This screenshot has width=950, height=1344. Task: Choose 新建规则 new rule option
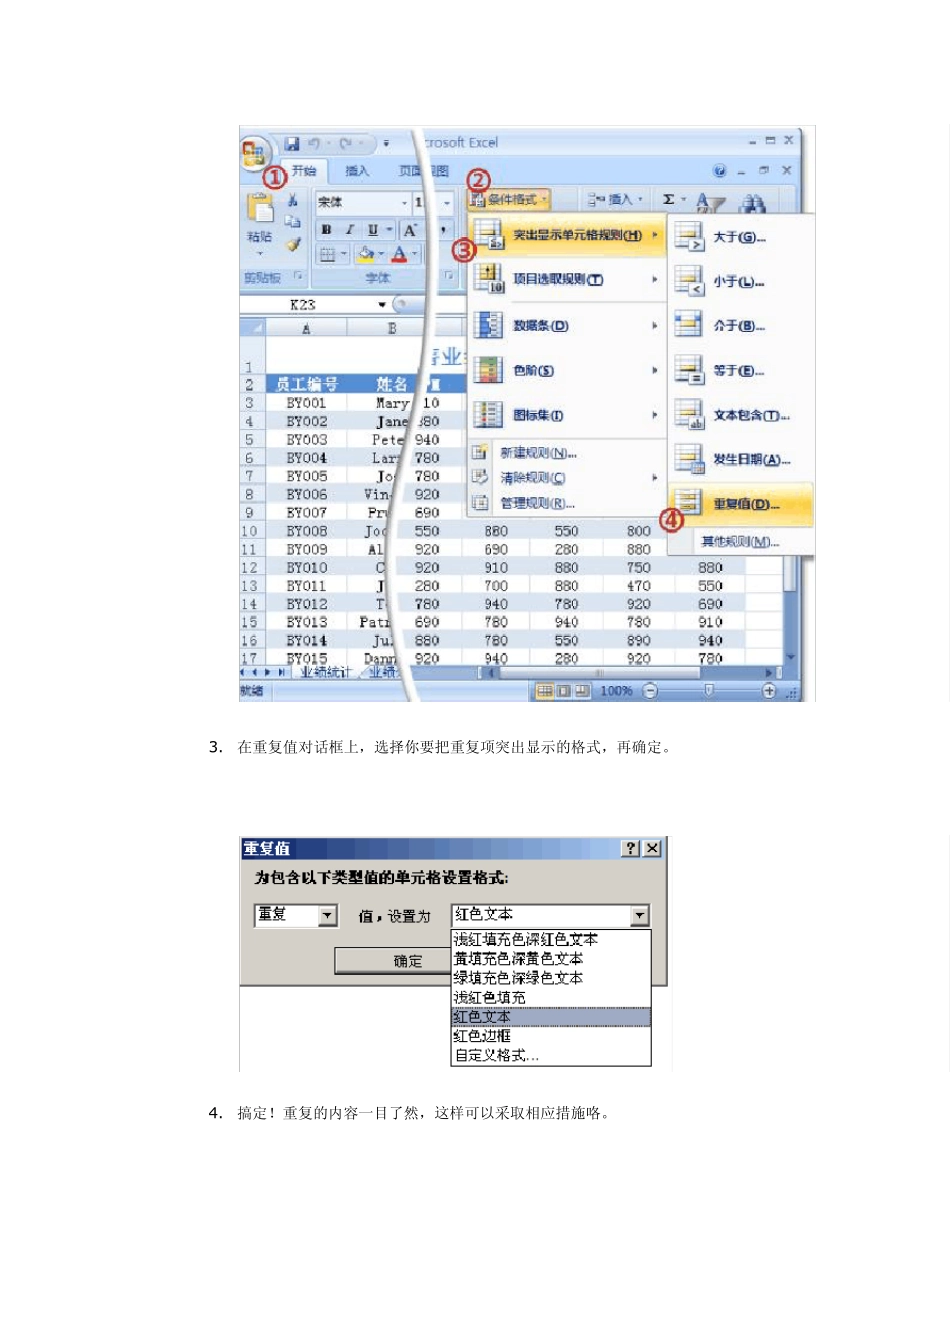click(538, 453)
